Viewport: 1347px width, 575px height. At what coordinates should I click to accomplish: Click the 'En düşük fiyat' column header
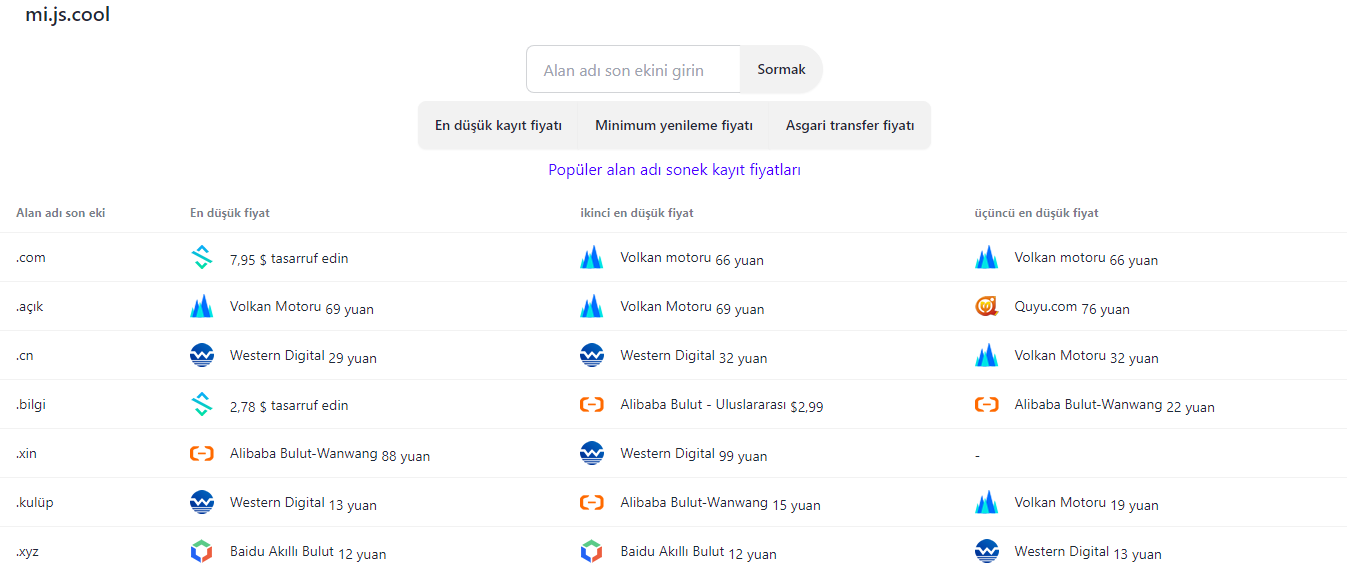tap(230, 213)
